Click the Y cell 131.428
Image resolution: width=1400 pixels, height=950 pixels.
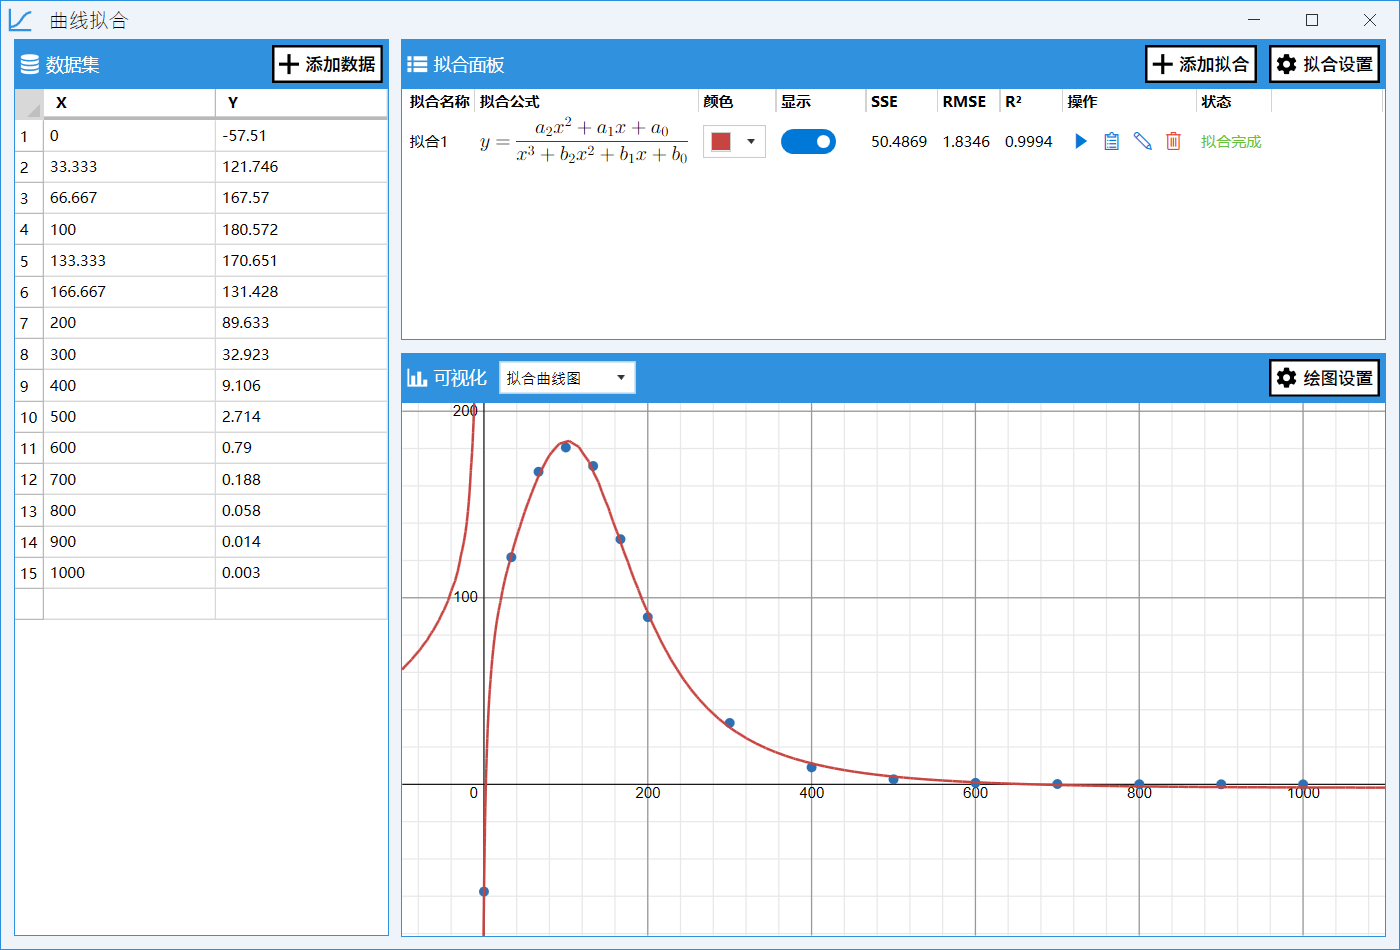(x=301, y=292)
